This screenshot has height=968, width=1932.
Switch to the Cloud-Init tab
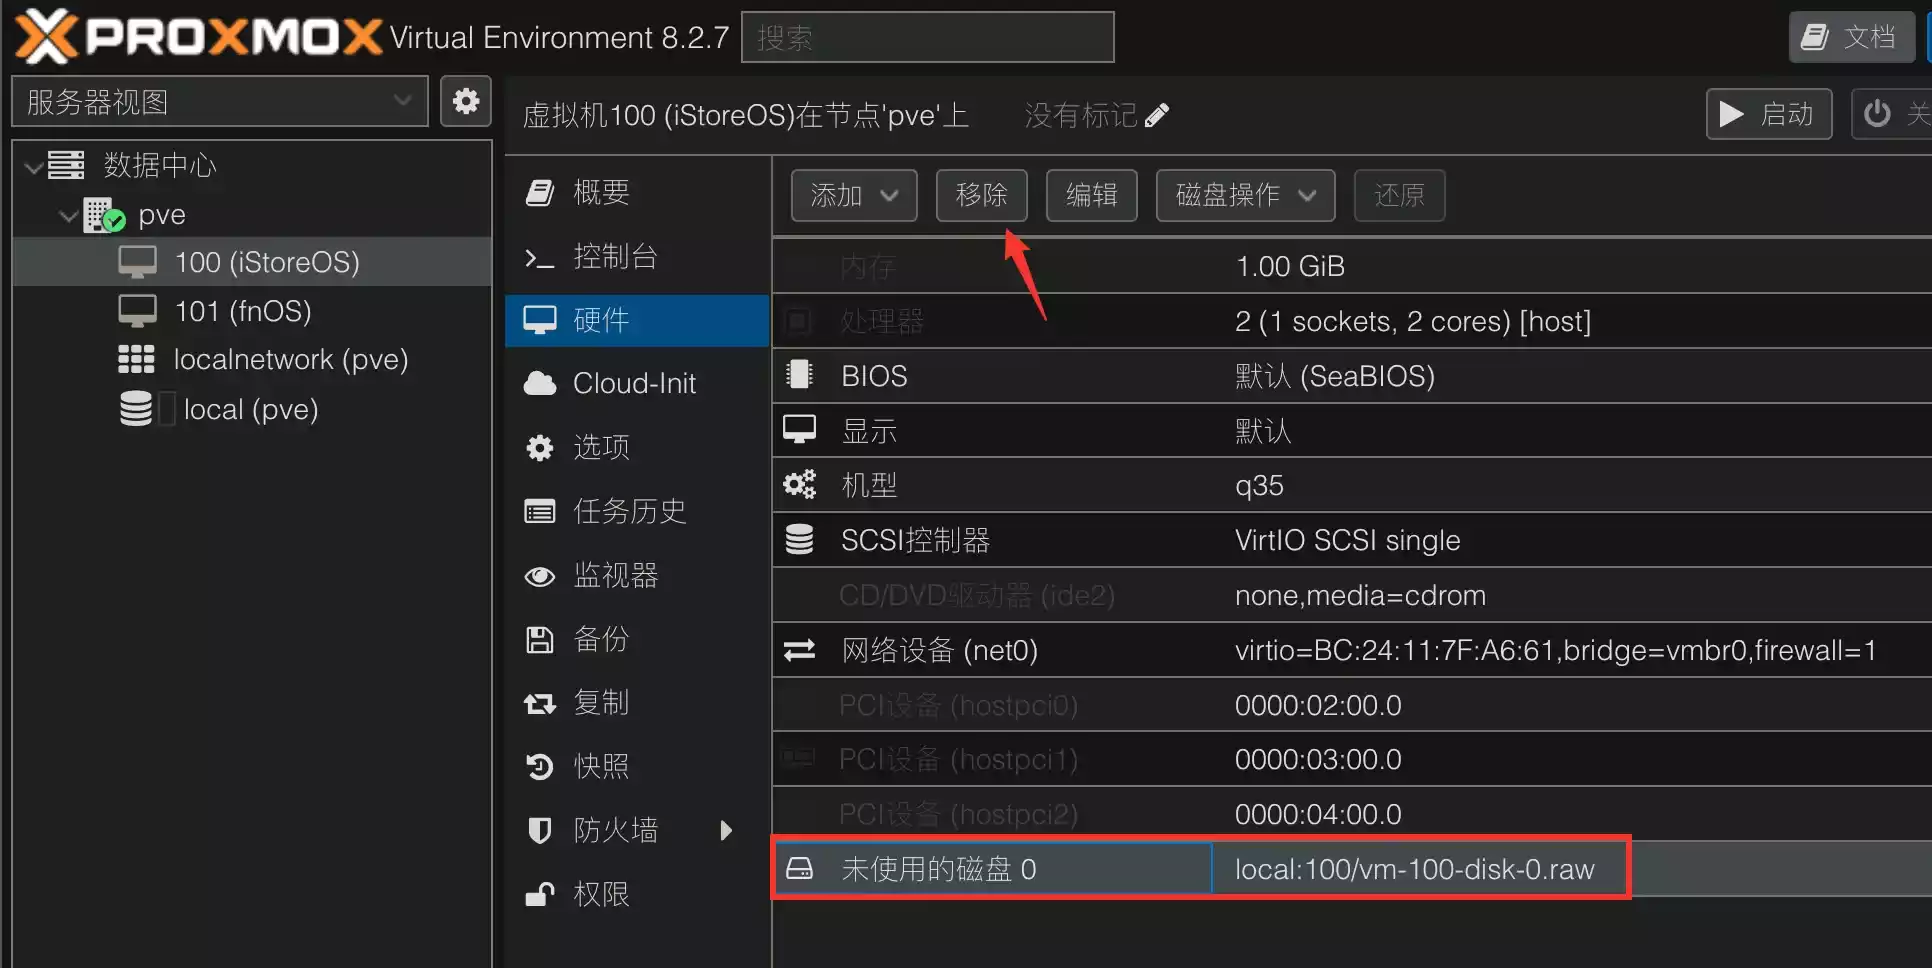point(634,383)
